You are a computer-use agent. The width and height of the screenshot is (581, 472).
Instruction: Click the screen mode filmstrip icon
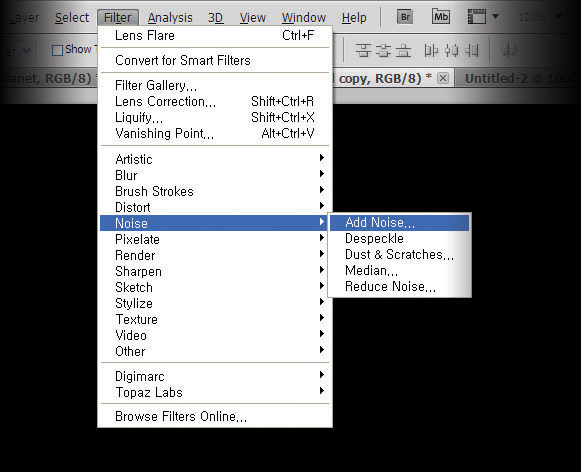click(477, 17)
